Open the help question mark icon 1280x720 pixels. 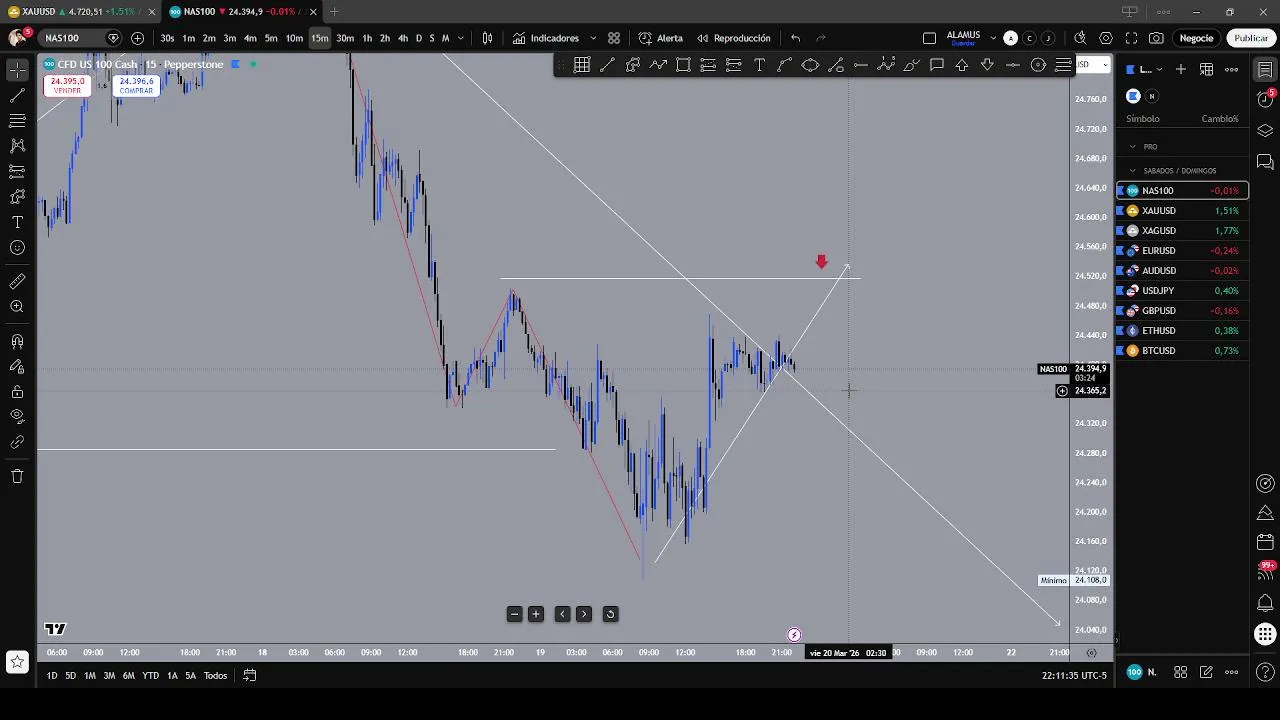(1265, 672)
